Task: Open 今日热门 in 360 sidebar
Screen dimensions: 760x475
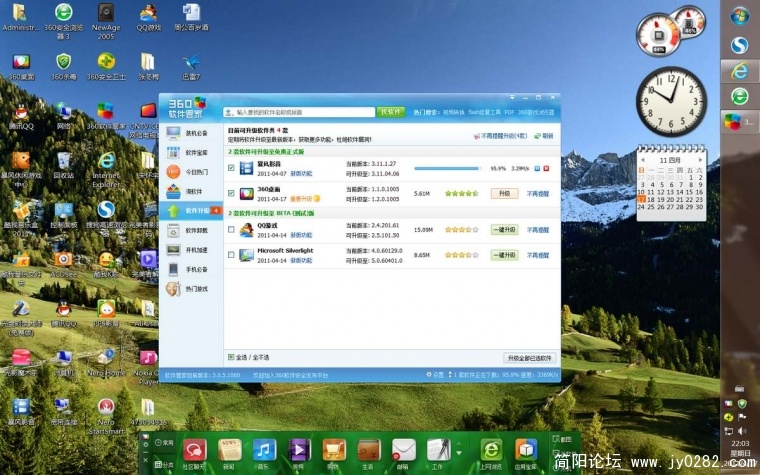Action: (x=191, y=172)
